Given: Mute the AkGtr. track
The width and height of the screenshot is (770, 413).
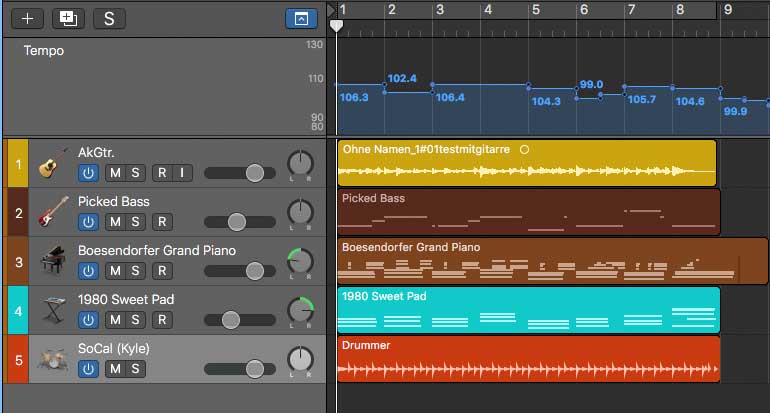Looking at the screenshot, I should click(x=114, y=173).
